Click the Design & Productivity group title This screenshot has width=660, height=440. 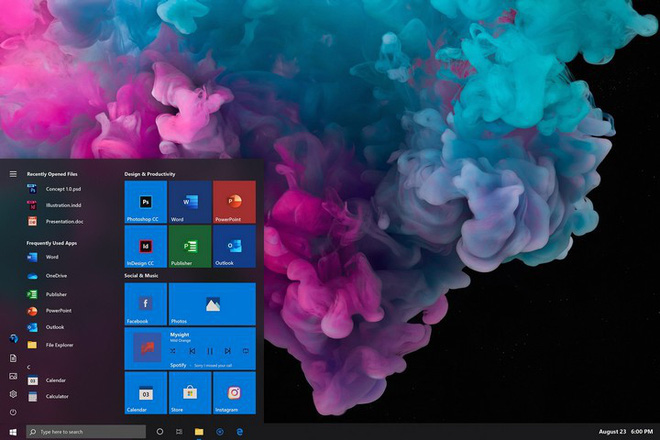coord(149,174)
